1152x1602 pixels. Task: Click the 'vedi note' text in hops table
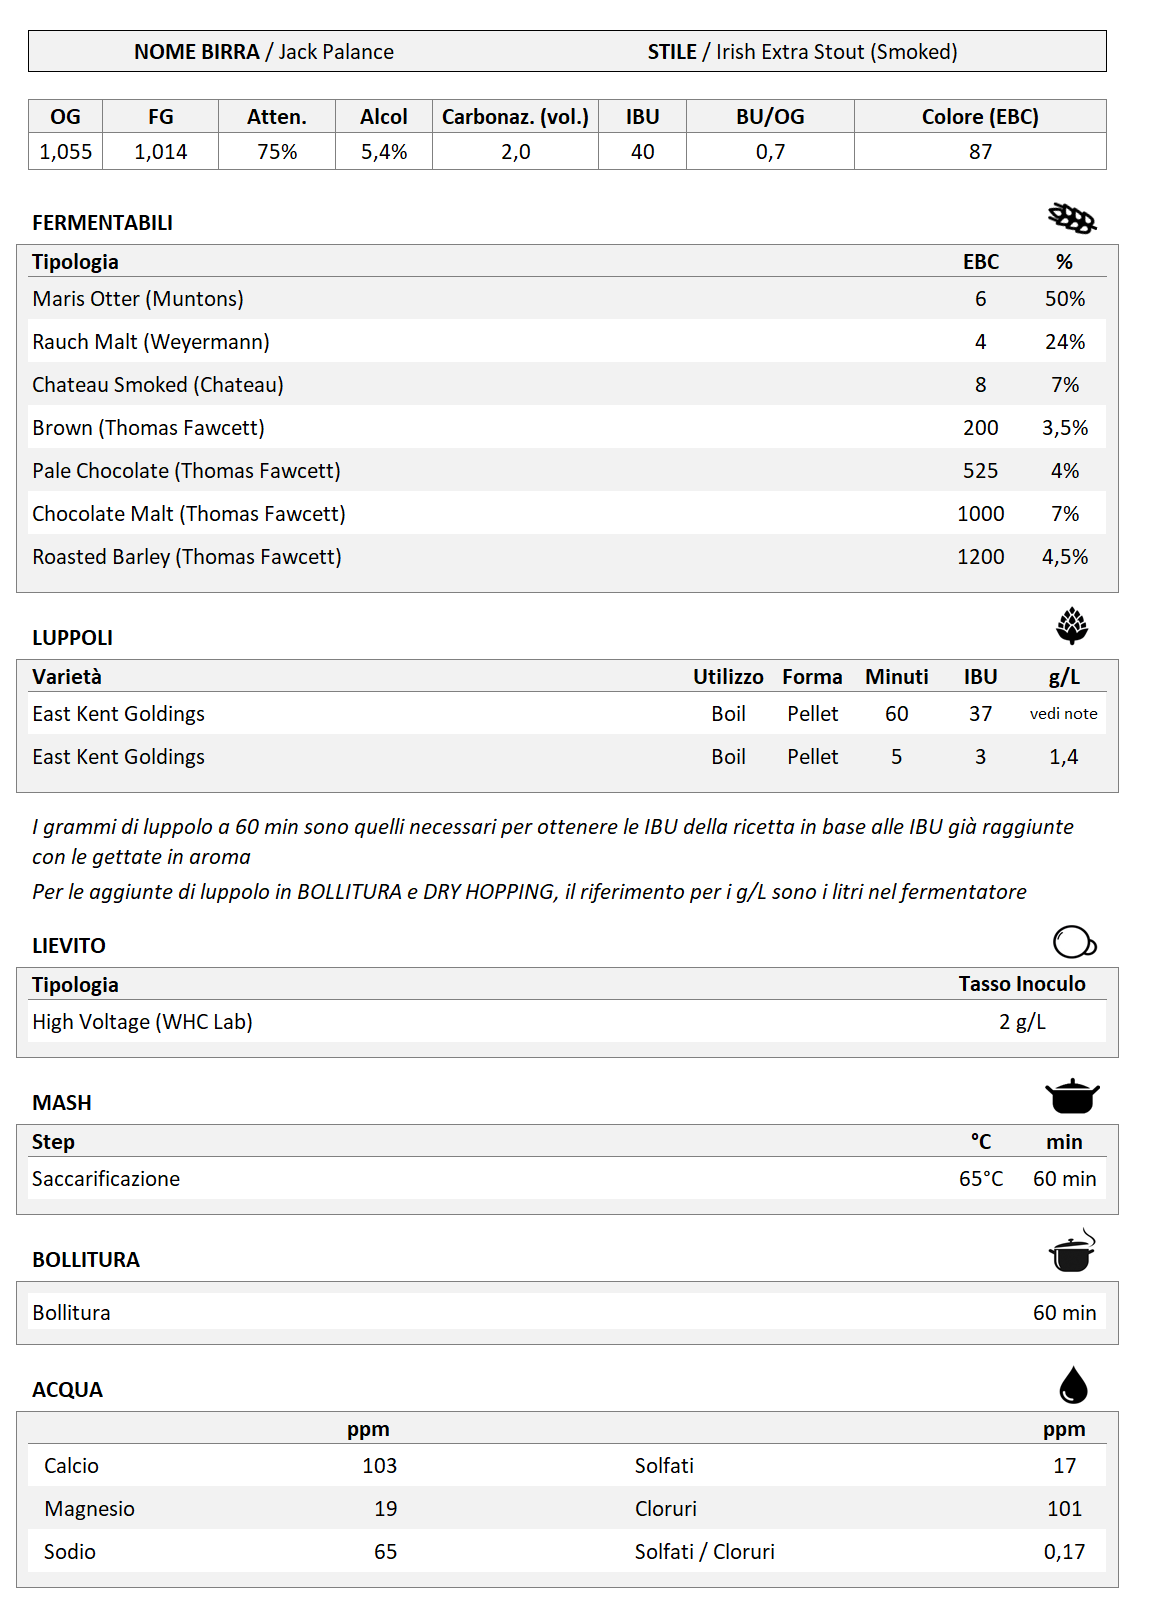[x=1063, y=714]
